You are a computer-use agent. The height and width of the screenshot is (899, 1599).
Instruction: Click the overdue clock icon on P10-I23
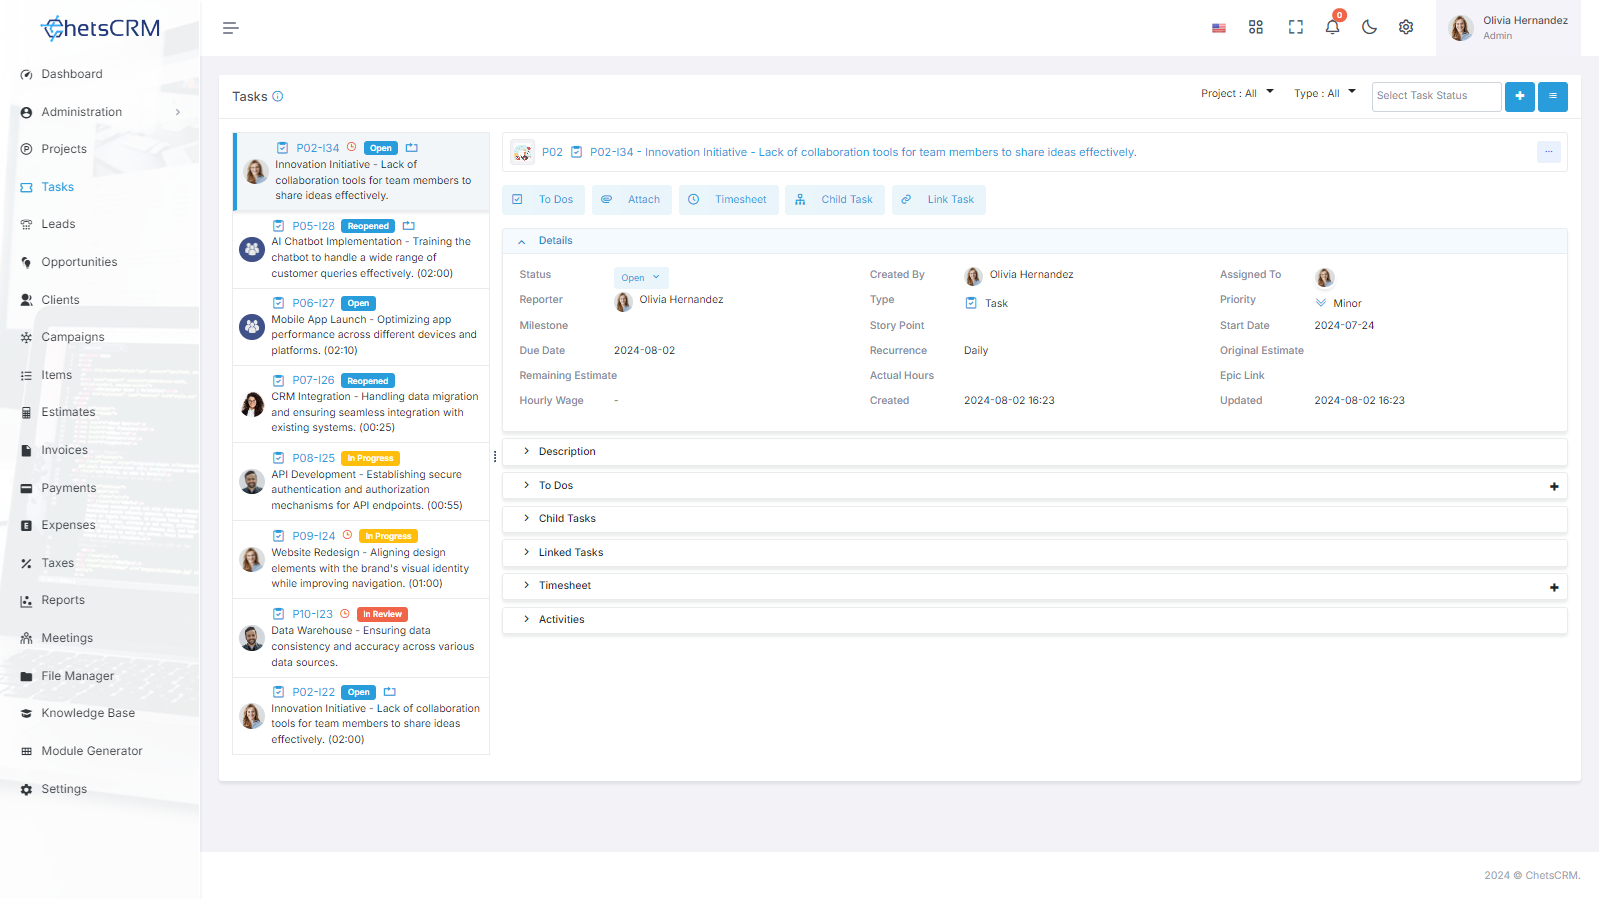click(345, 614)
